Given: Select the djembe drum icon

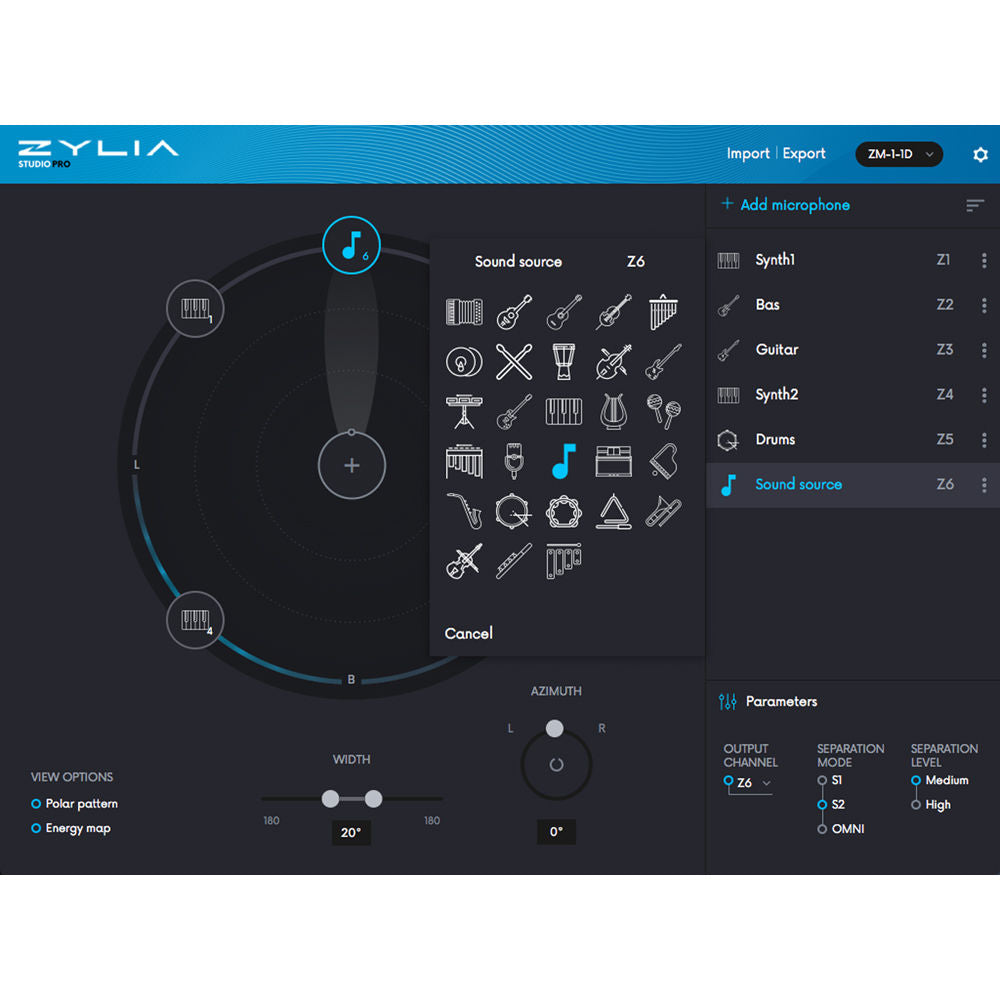Looking at the screenshot, I should [564, 361].
